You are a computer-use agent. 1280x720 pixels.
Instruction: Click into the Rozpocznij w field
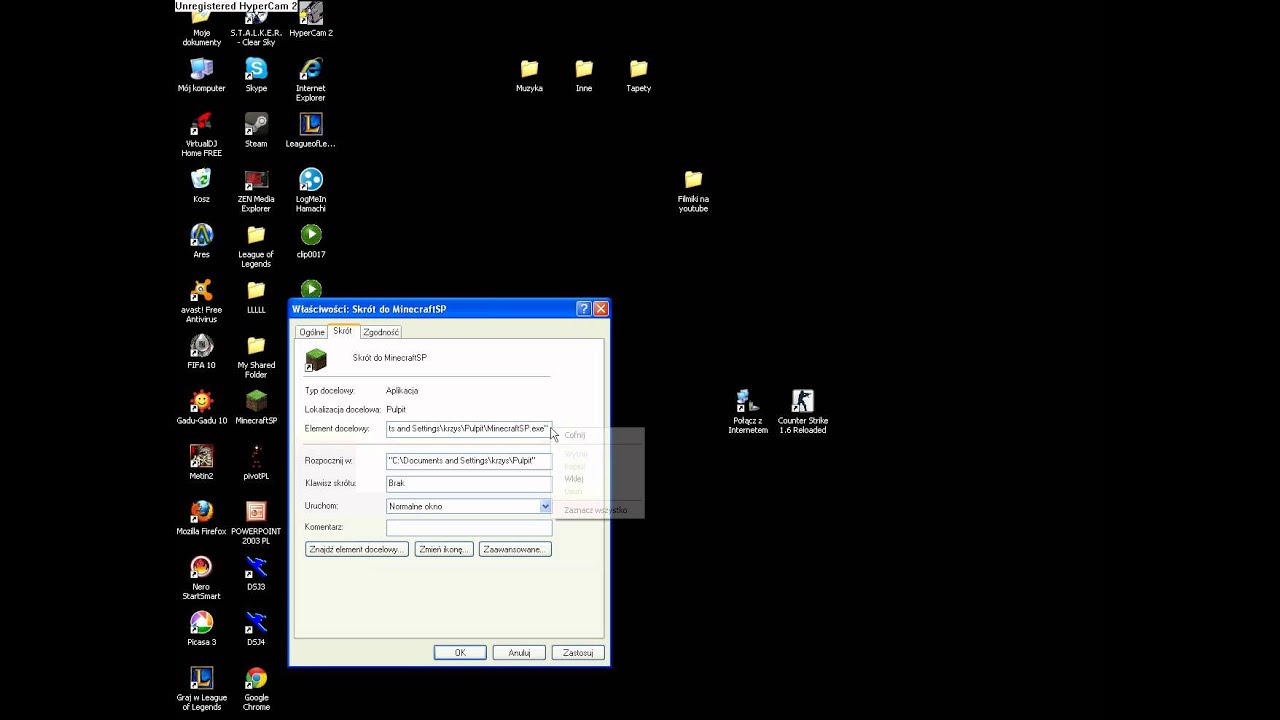(x=468, y=461)
